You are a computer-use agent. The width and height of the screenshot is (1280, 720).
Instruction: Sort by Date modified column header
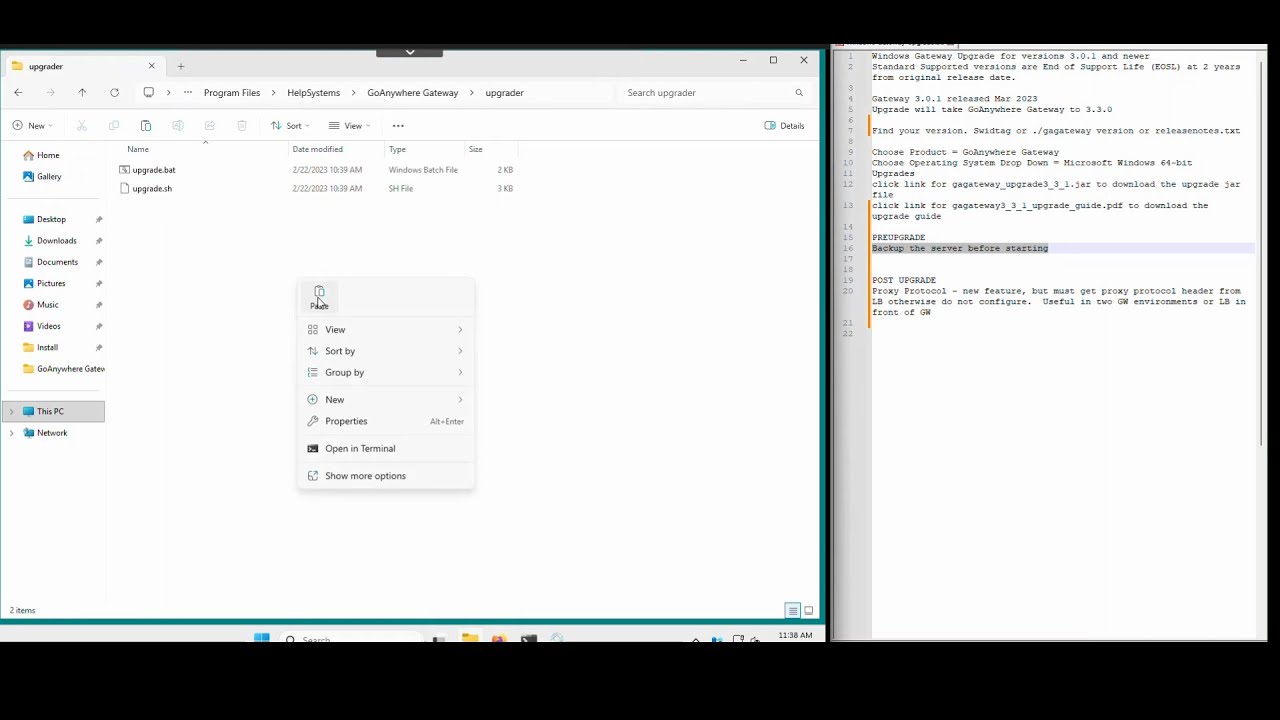point(317,150)
